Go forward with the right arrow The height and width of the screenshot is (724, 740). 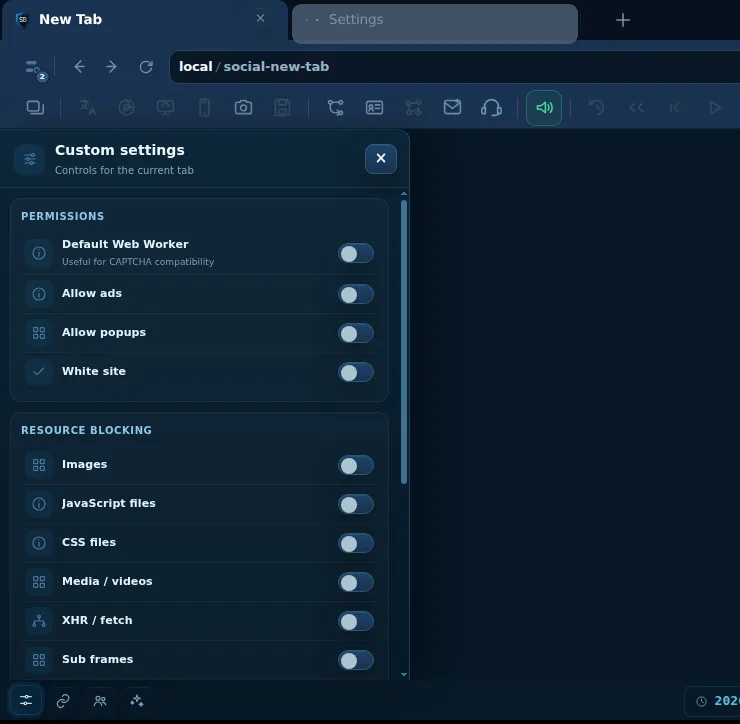click(x=111, y=67)
